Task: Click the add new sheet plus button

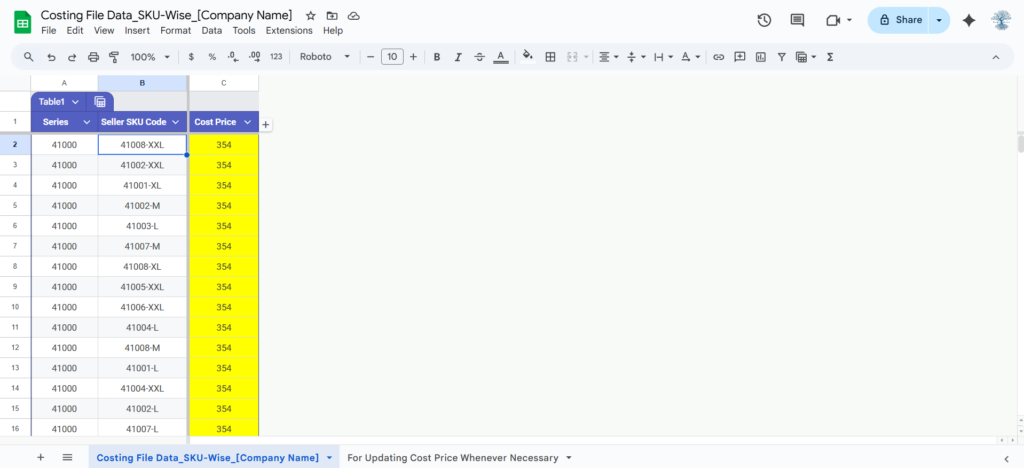Action: (41, 457)
